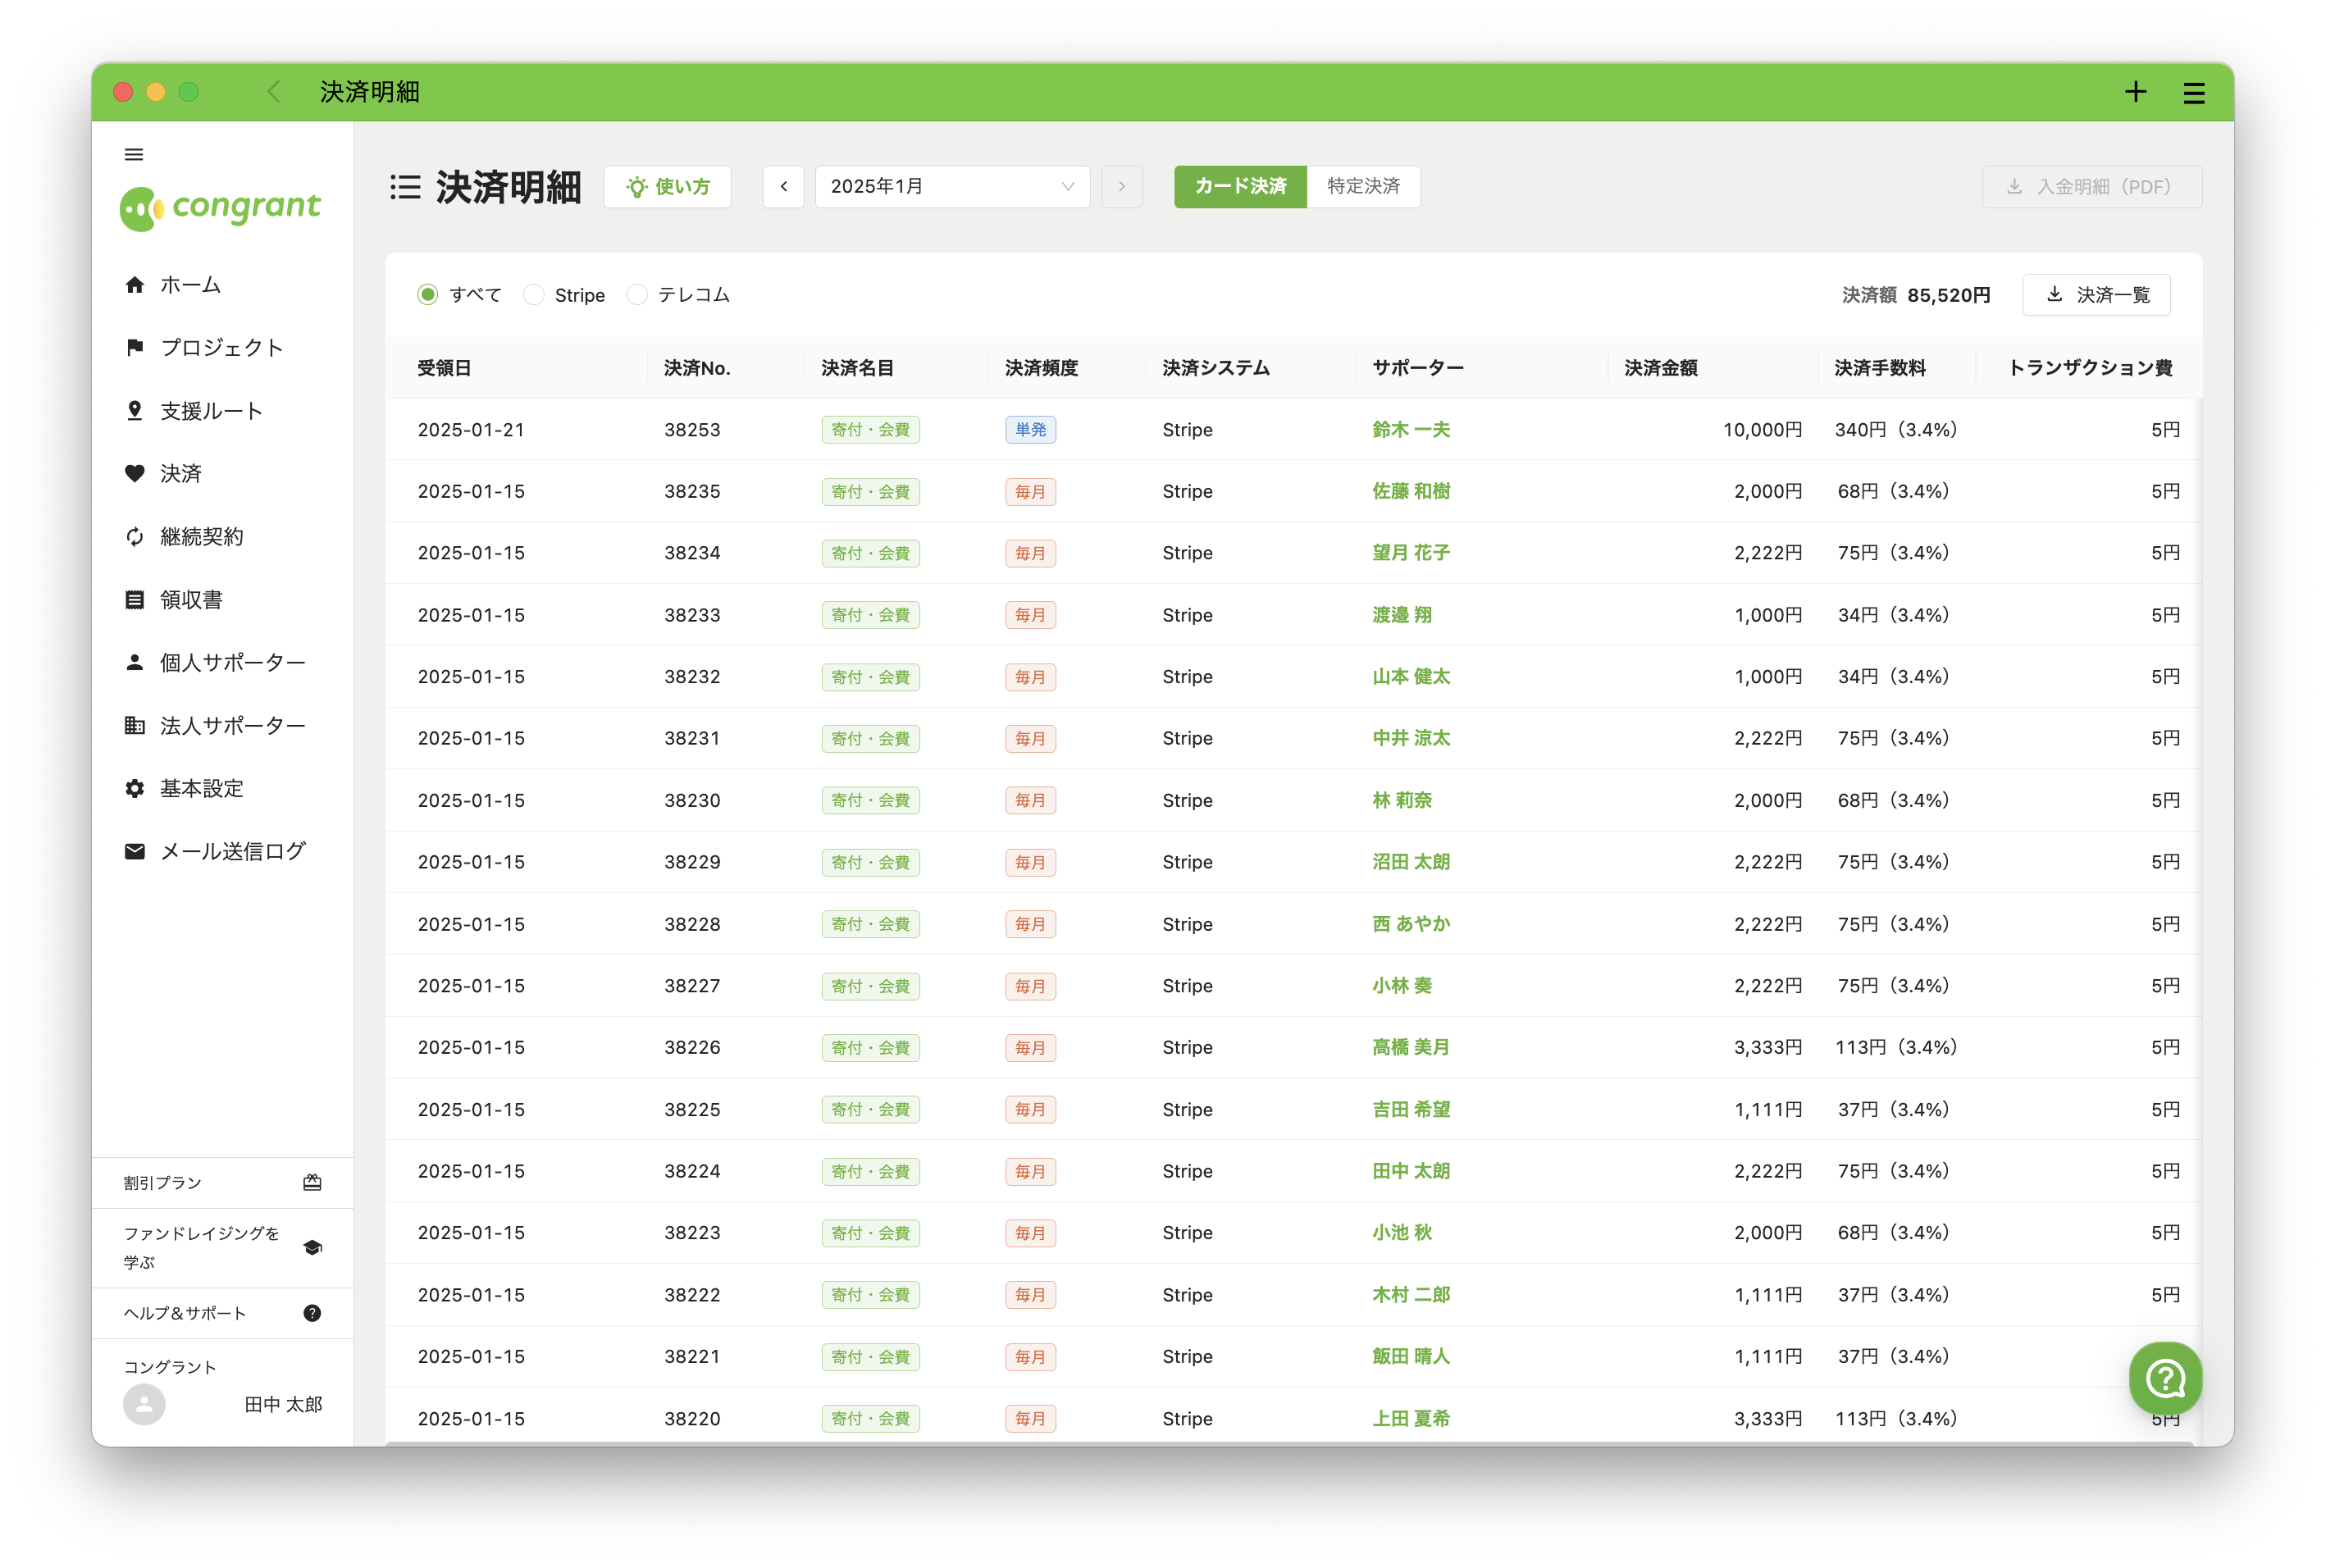Image resolution: width=2326 pixels, height=1568 pixels.
Task: Download the 決済一覧 list
Action: tap(2096, 295)
